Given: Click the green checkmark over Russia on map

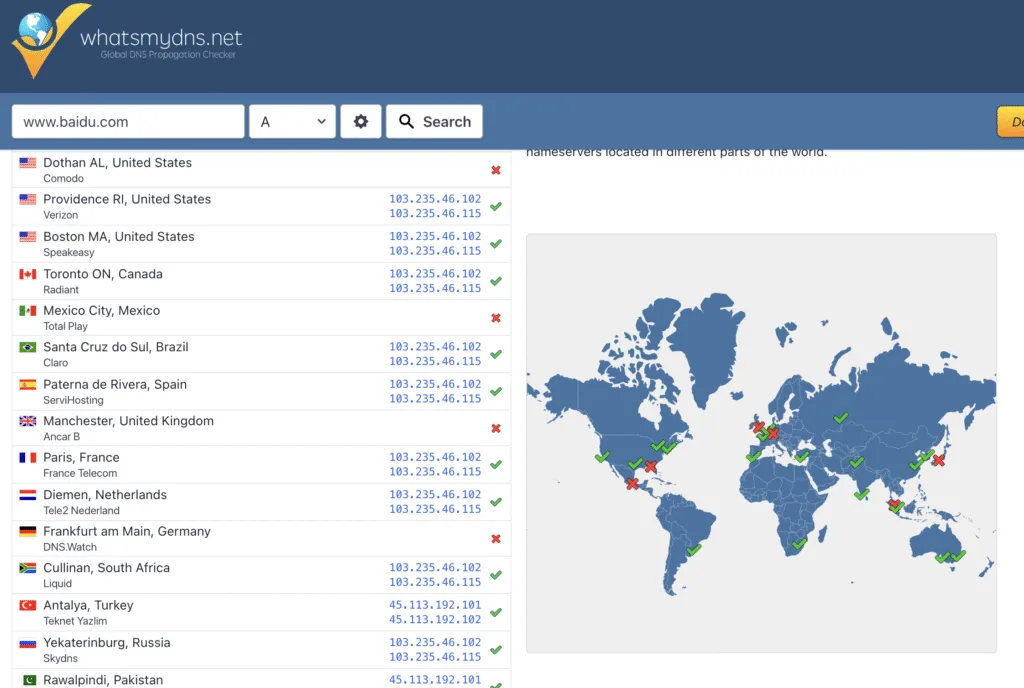Looking at the screenshot, I should (841, 417).
